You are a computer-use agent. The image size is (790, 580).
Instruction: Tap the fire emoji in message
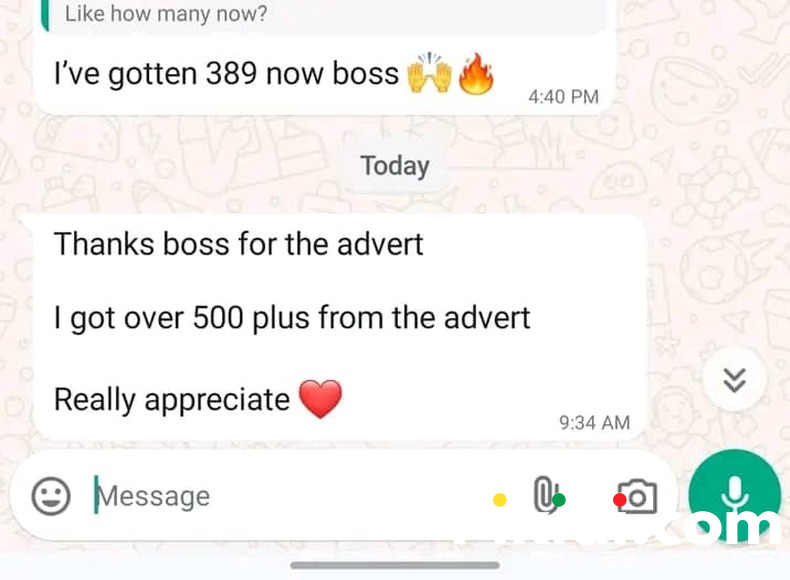(x=476, y=74)
